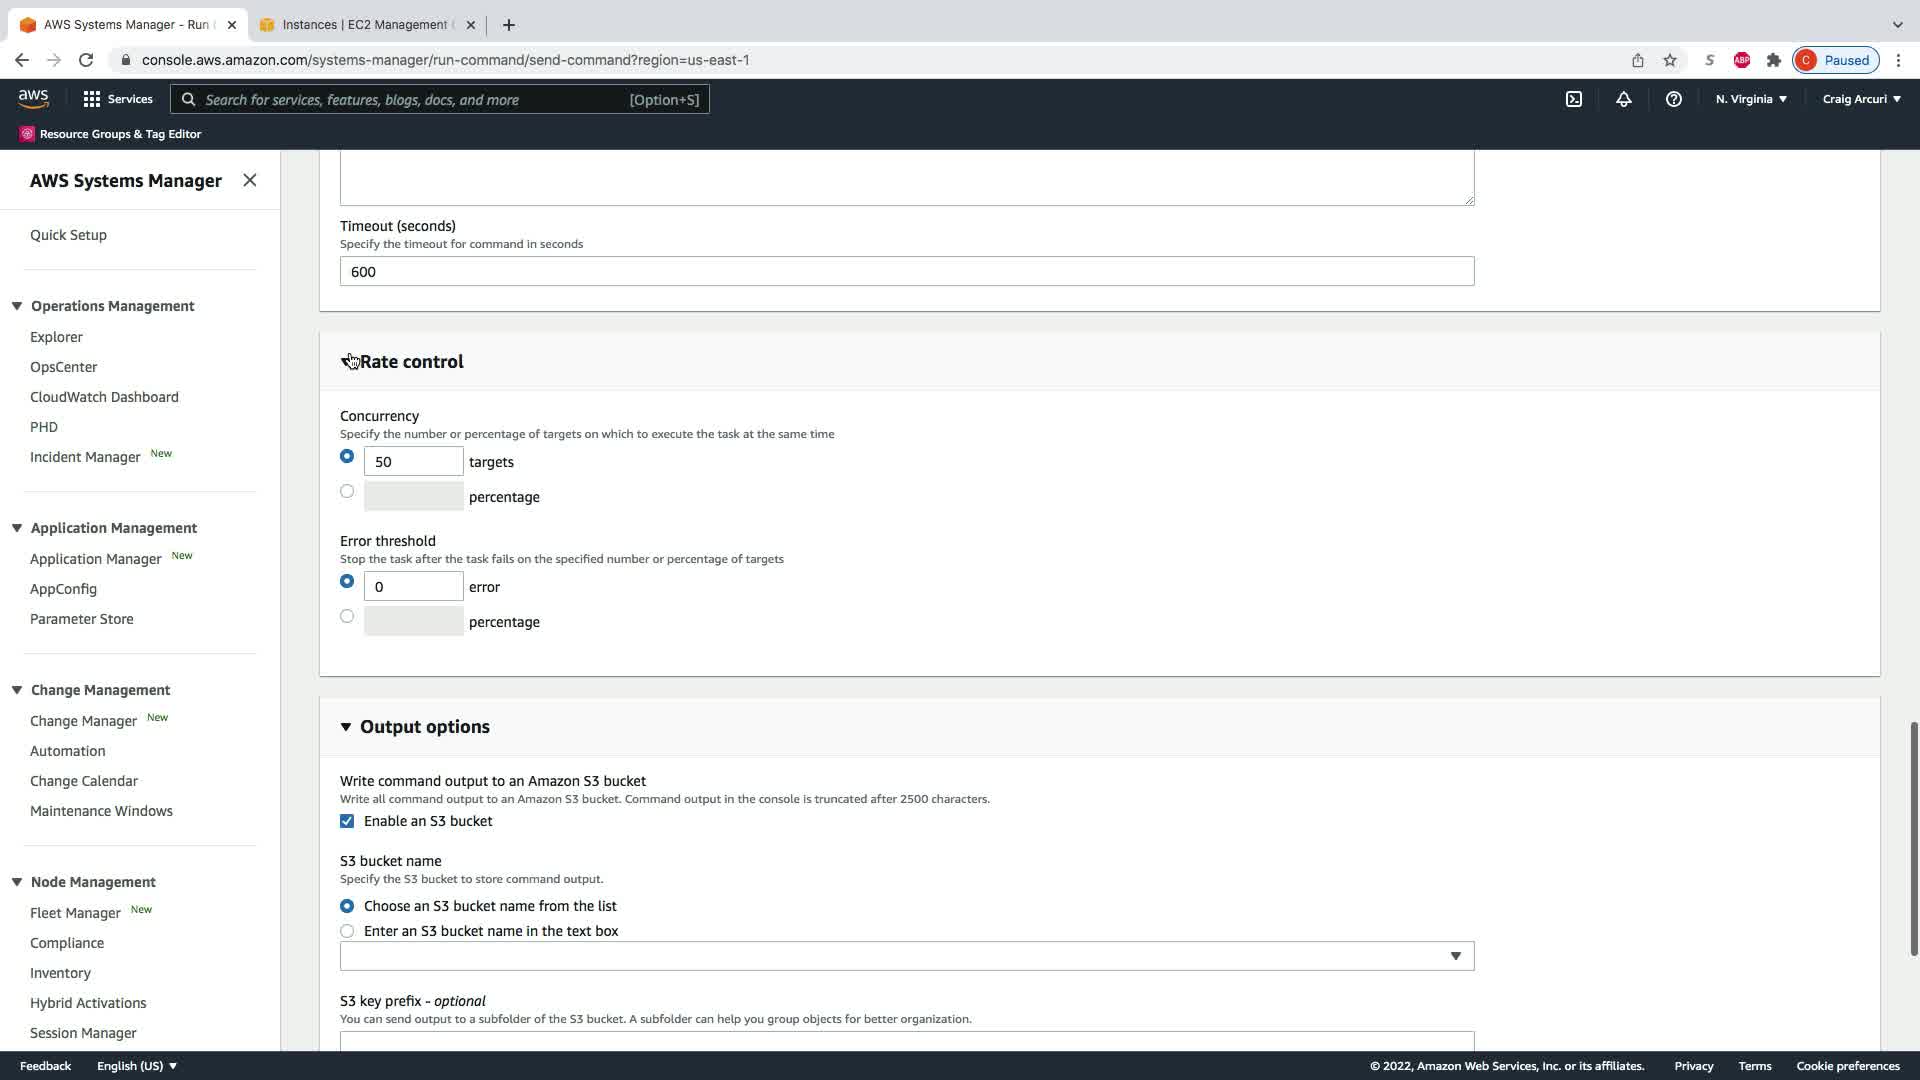Click the AWS logo home icon
1920x1080 pixels.
tap(33, 98)
